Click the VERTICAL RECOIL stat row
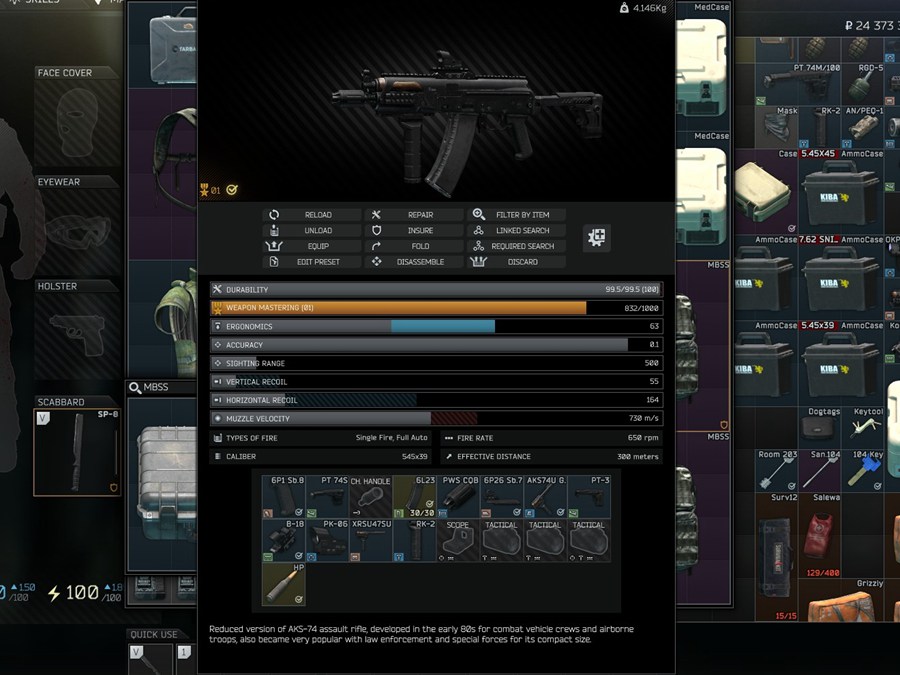 437,381
